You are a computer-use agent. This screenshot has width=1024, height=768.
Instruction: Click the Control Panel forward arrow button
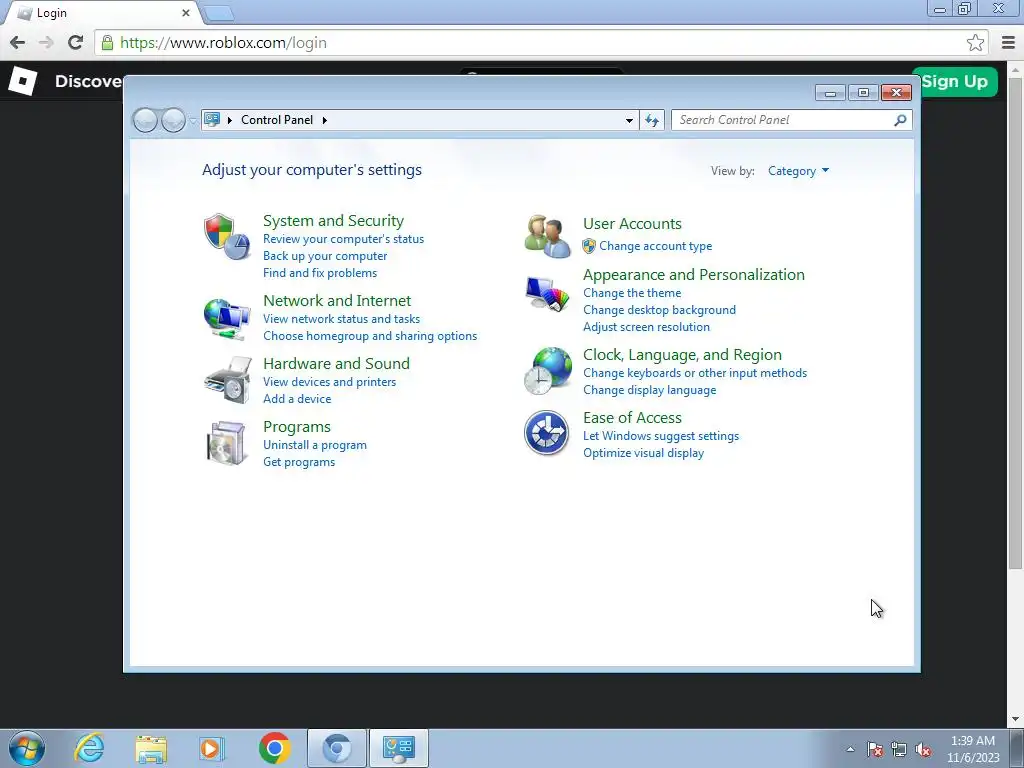point(173,120)
